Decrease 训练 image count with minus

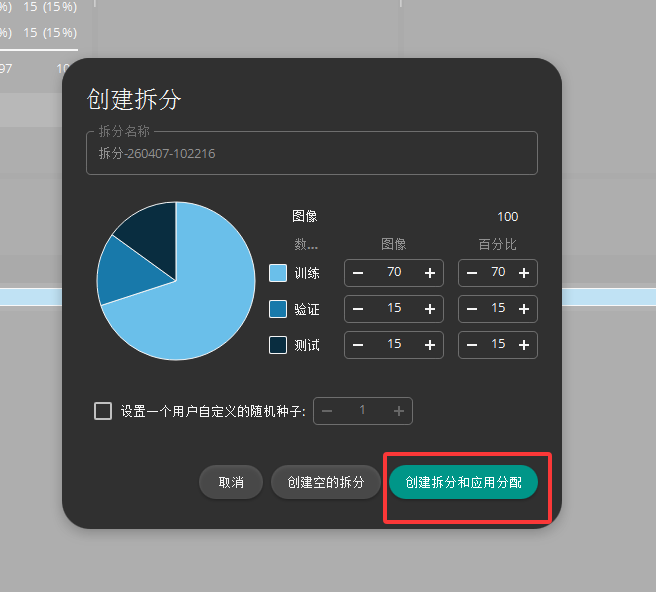tap(358, 273)
